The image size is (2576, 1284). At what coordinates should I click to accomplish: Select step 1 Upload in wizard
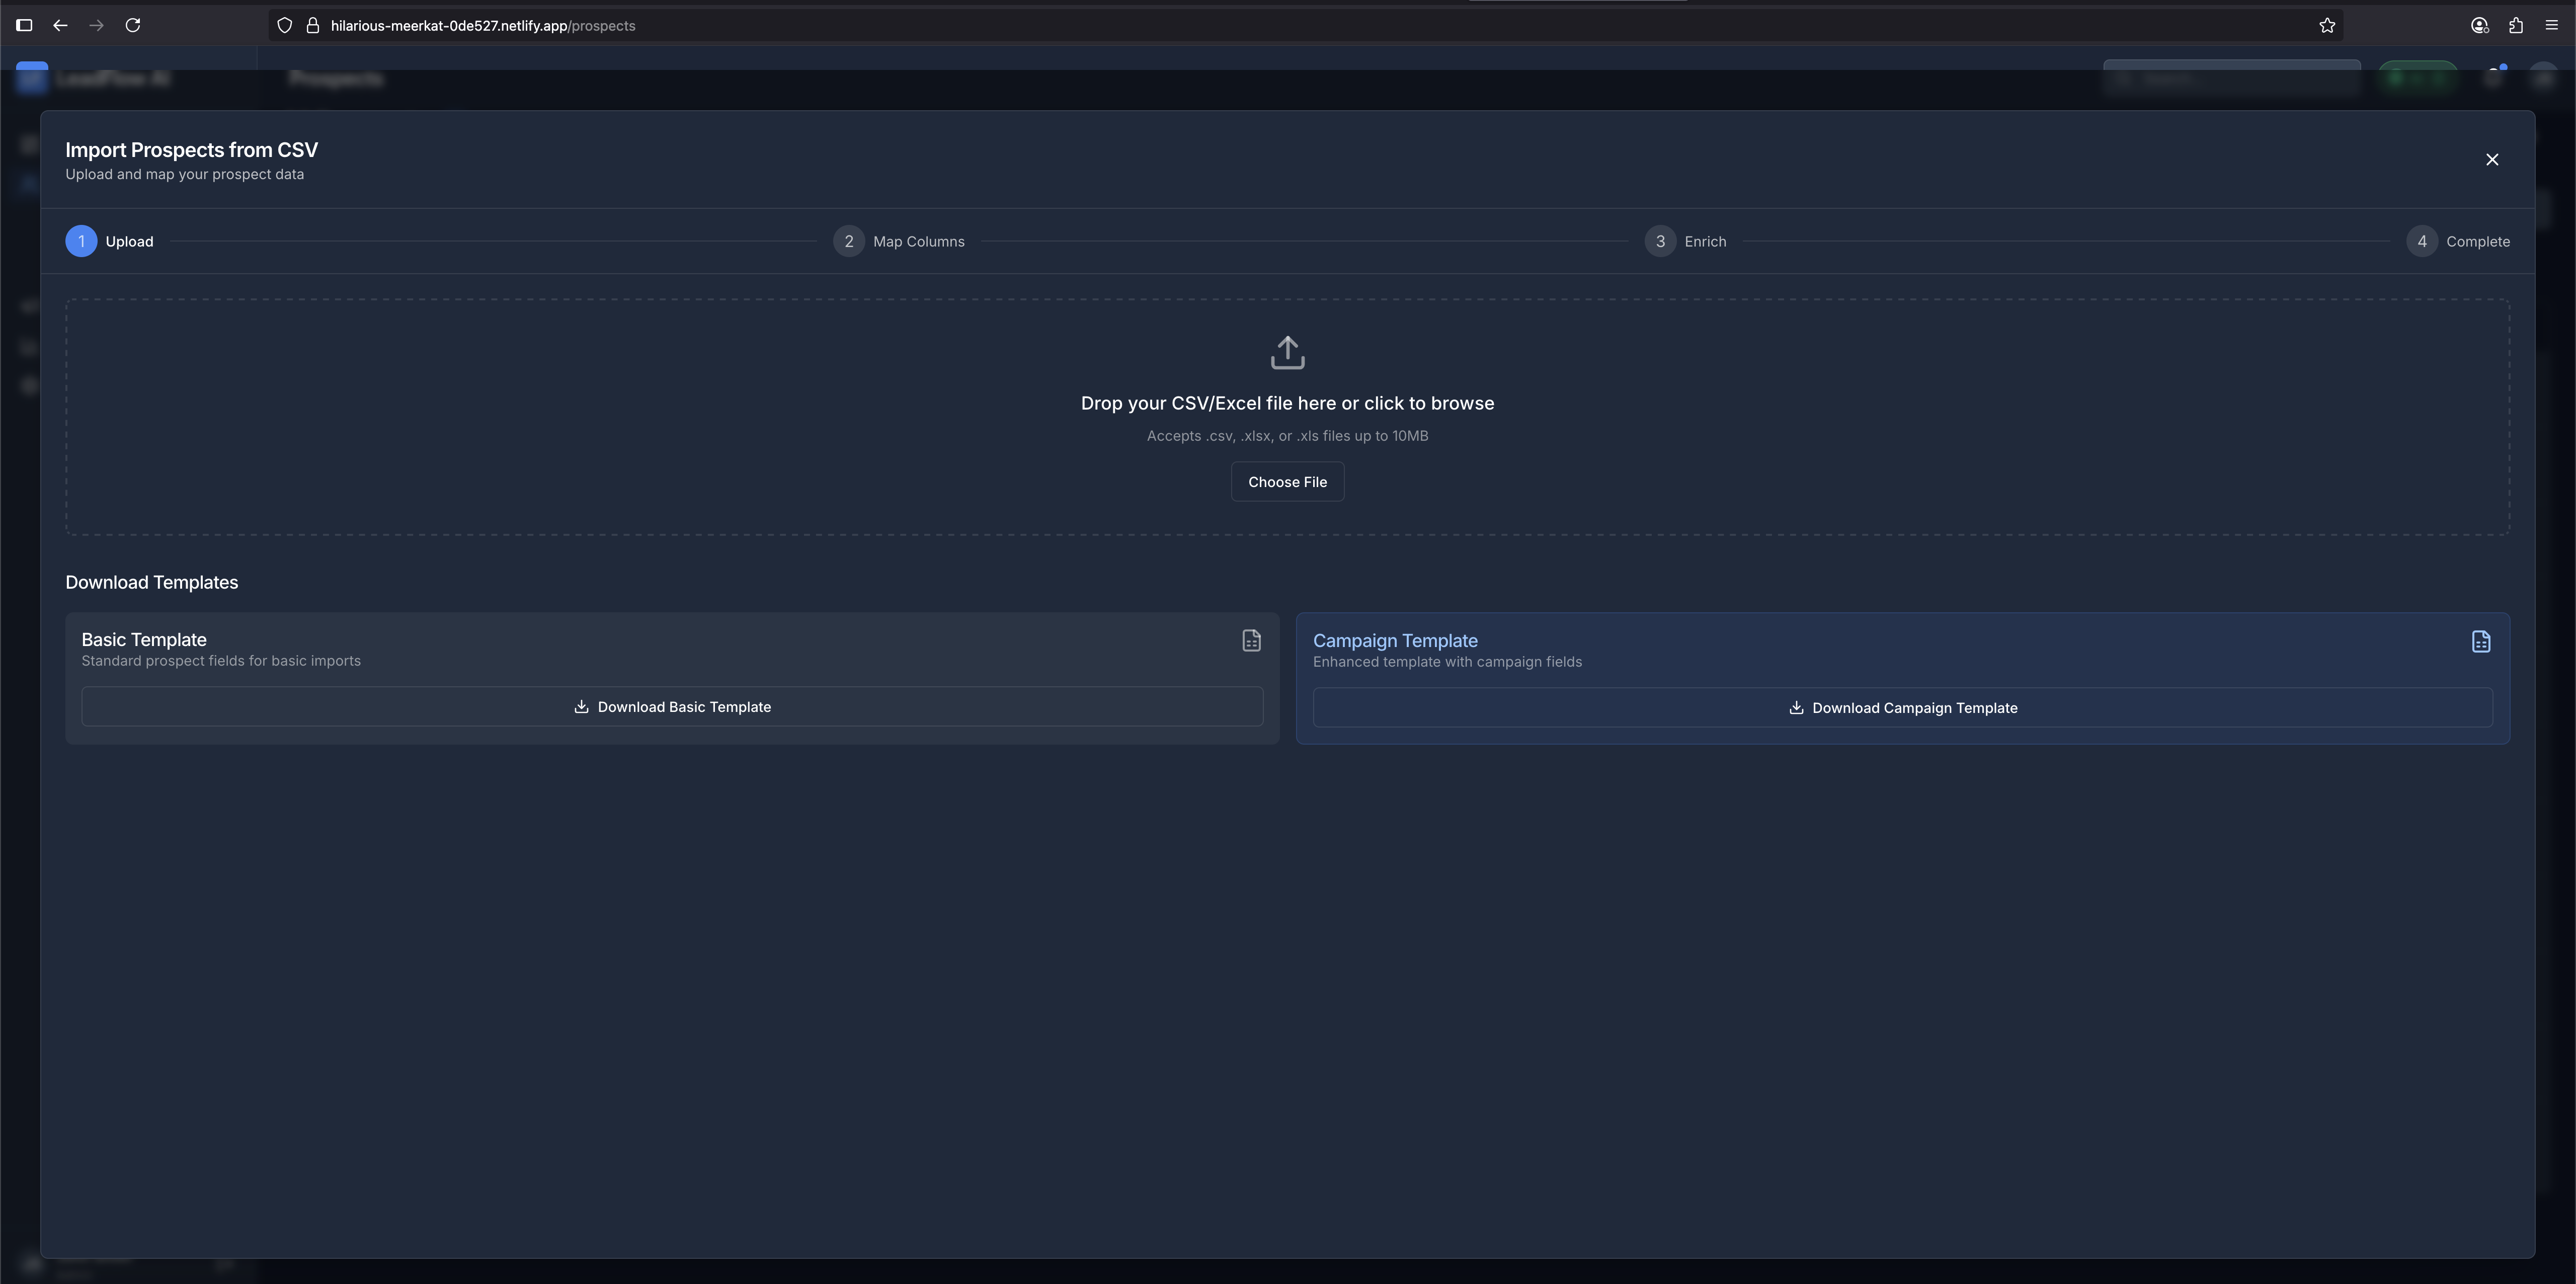click(82, 242)
